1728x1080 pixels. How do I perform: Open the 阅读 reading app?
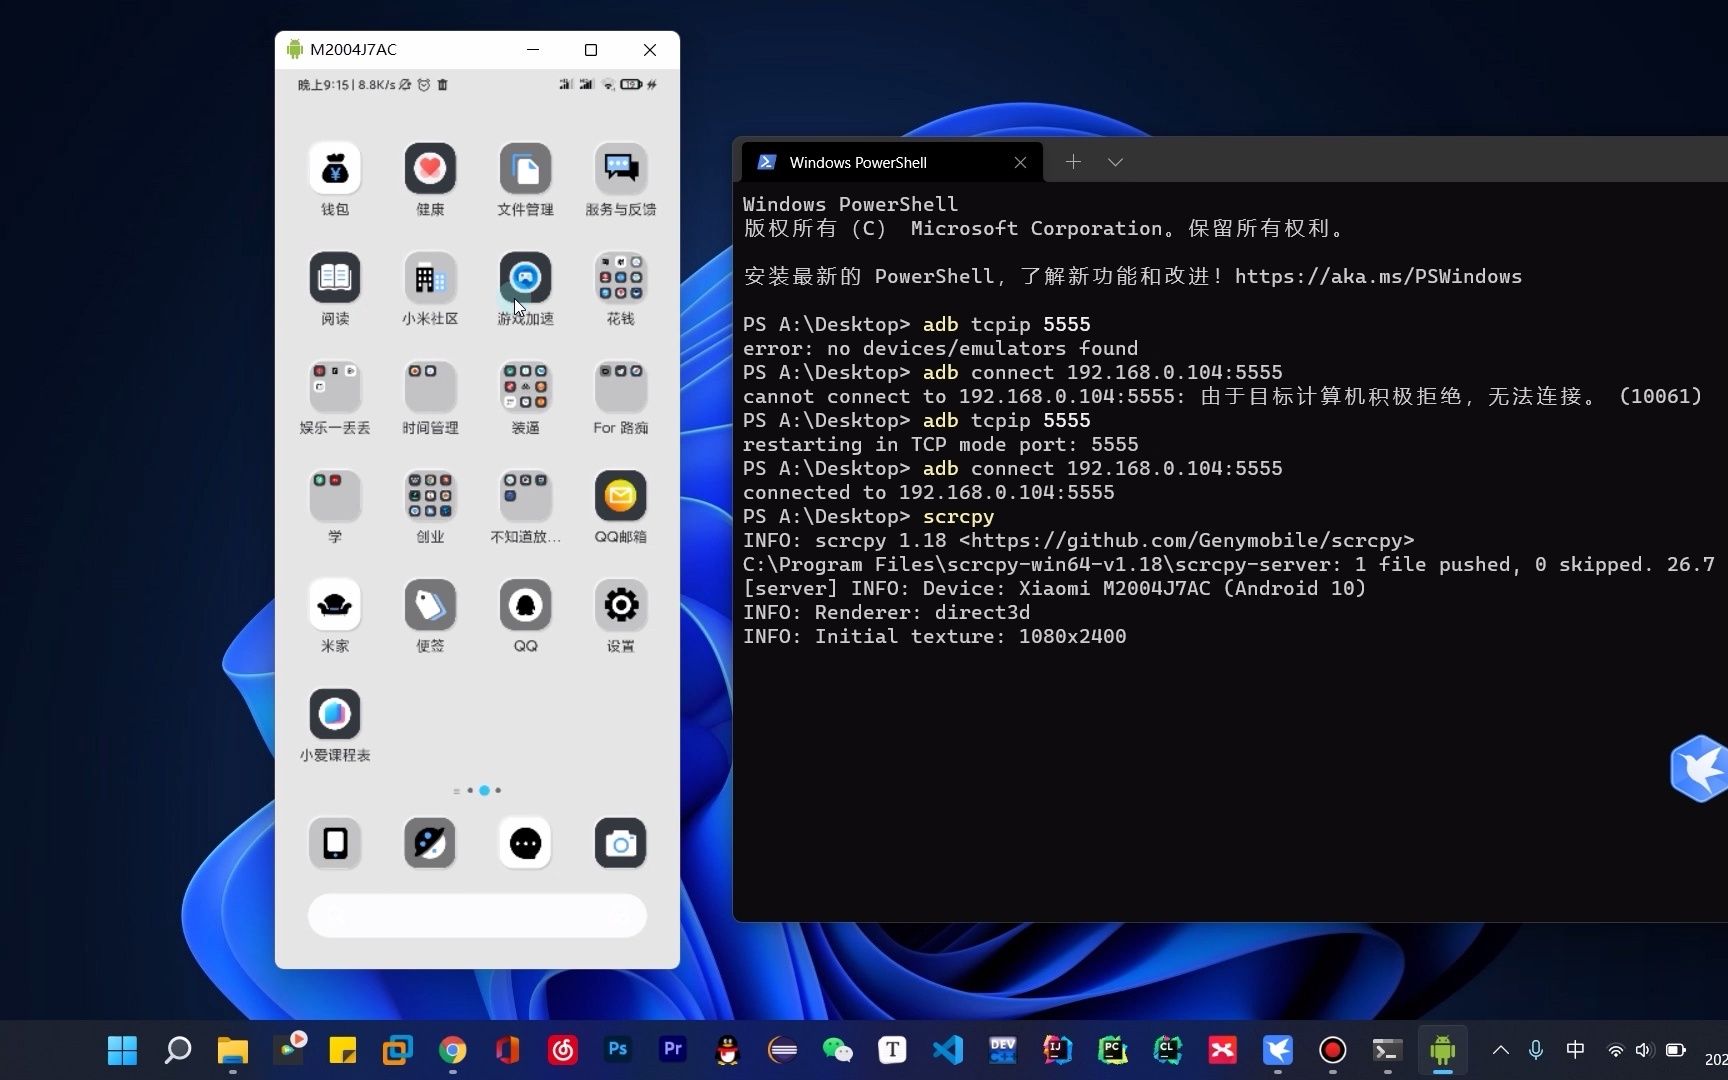coord(334,278)
